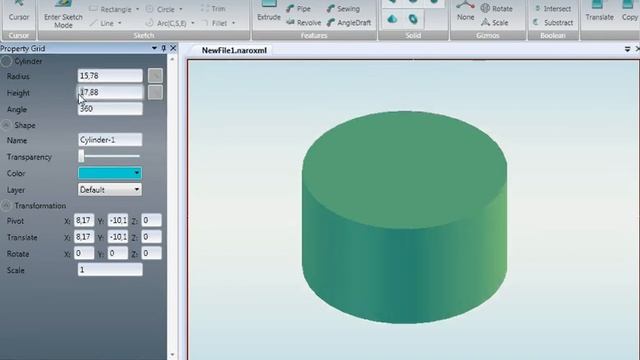The height and width of the screenshot is (360, 640).
Task: Select the None gizmo
Action: point(465,11)
